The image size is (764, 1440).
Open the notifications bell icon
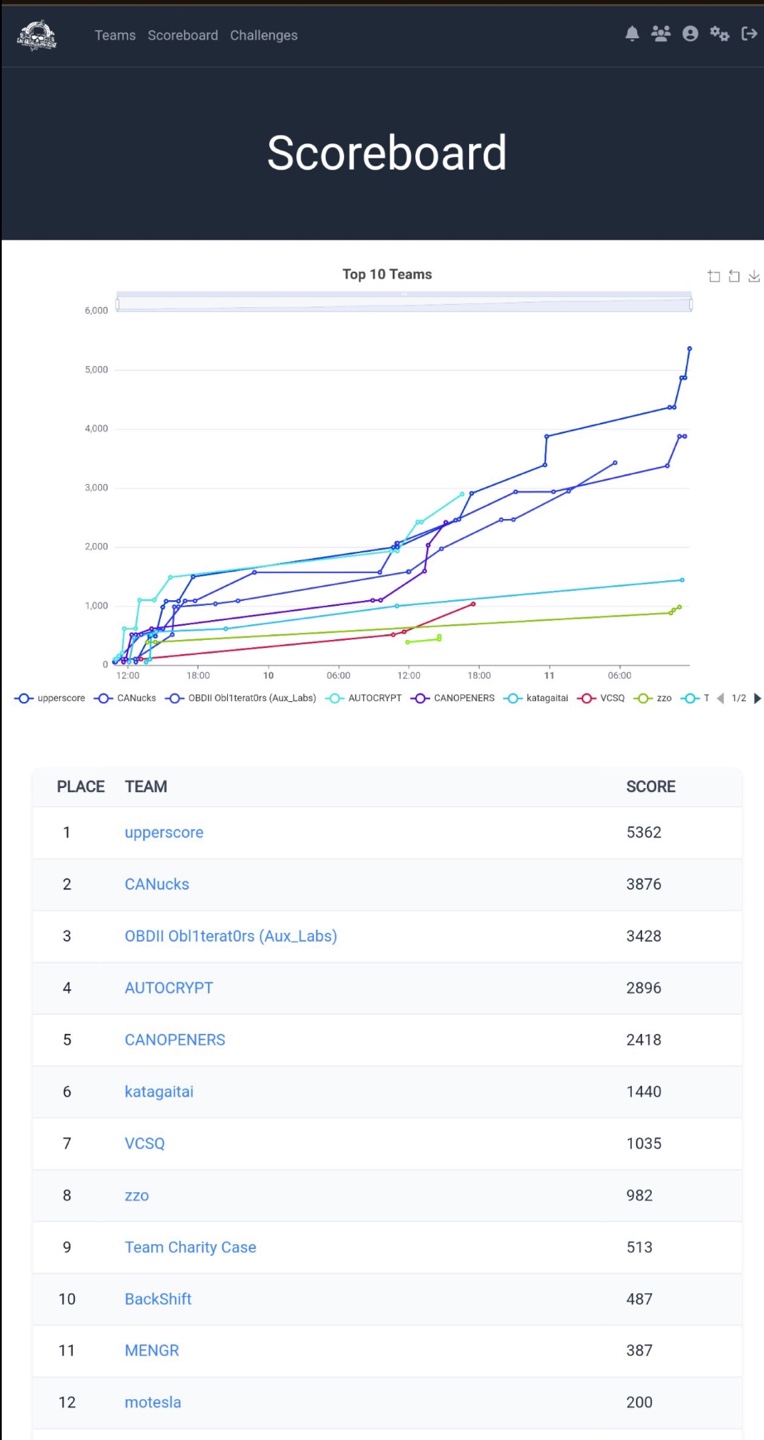(632, 34)
